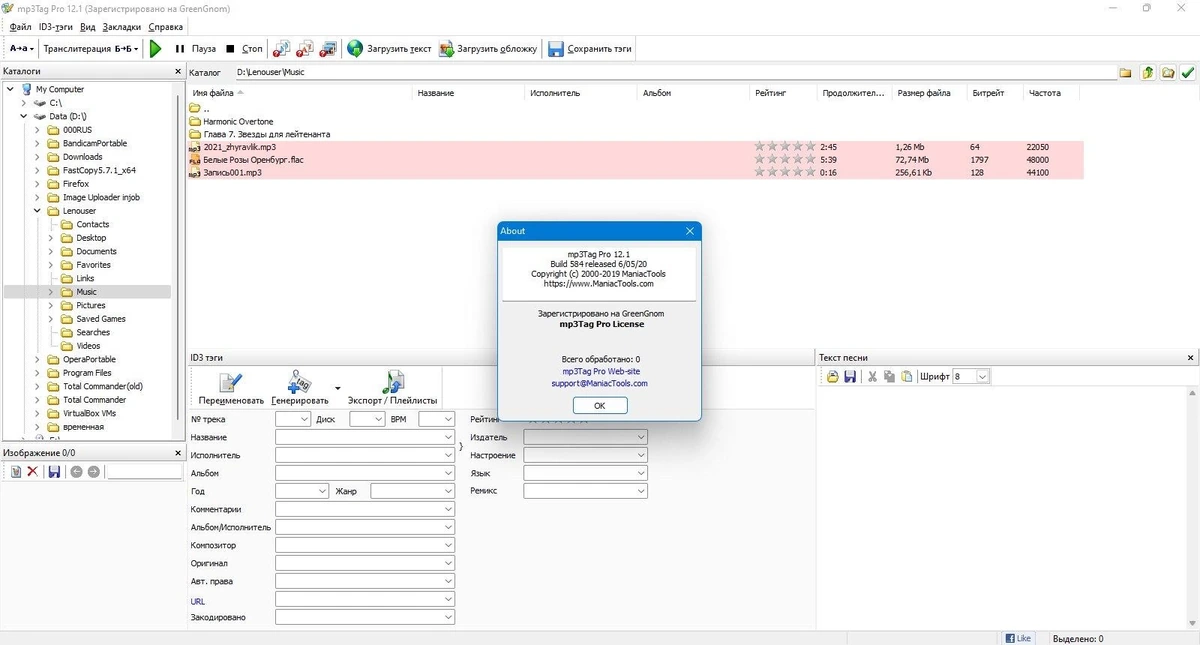Click OK in the About dialog
This screenshot has width=1200, height=645.
(x=600, y=405)
